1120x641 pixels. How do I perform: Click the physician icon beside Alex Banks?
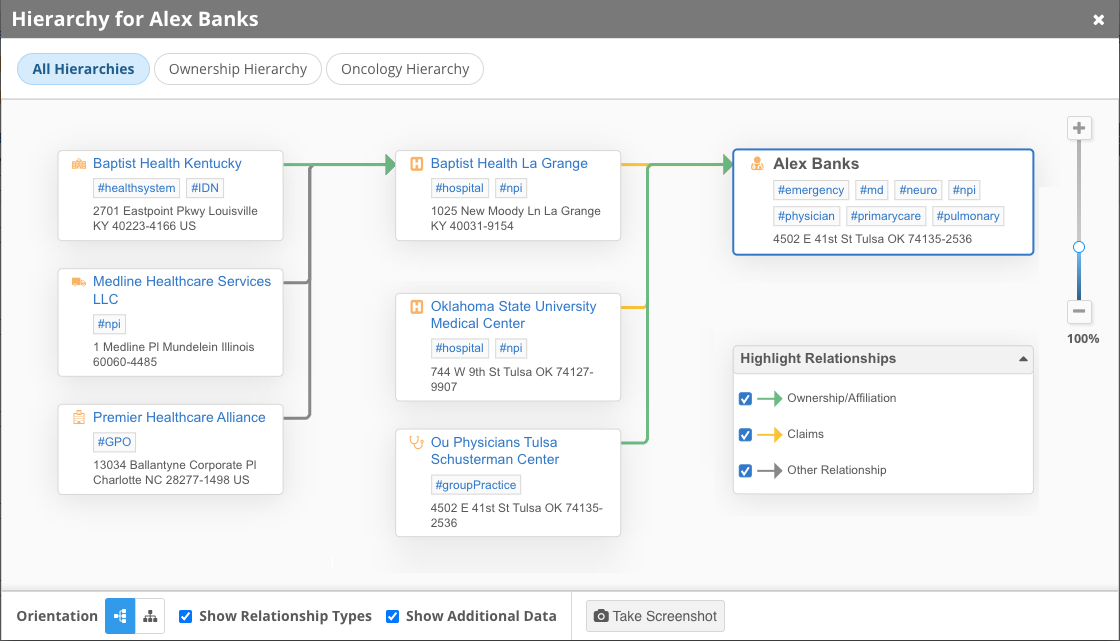click(x=757, y=164)
